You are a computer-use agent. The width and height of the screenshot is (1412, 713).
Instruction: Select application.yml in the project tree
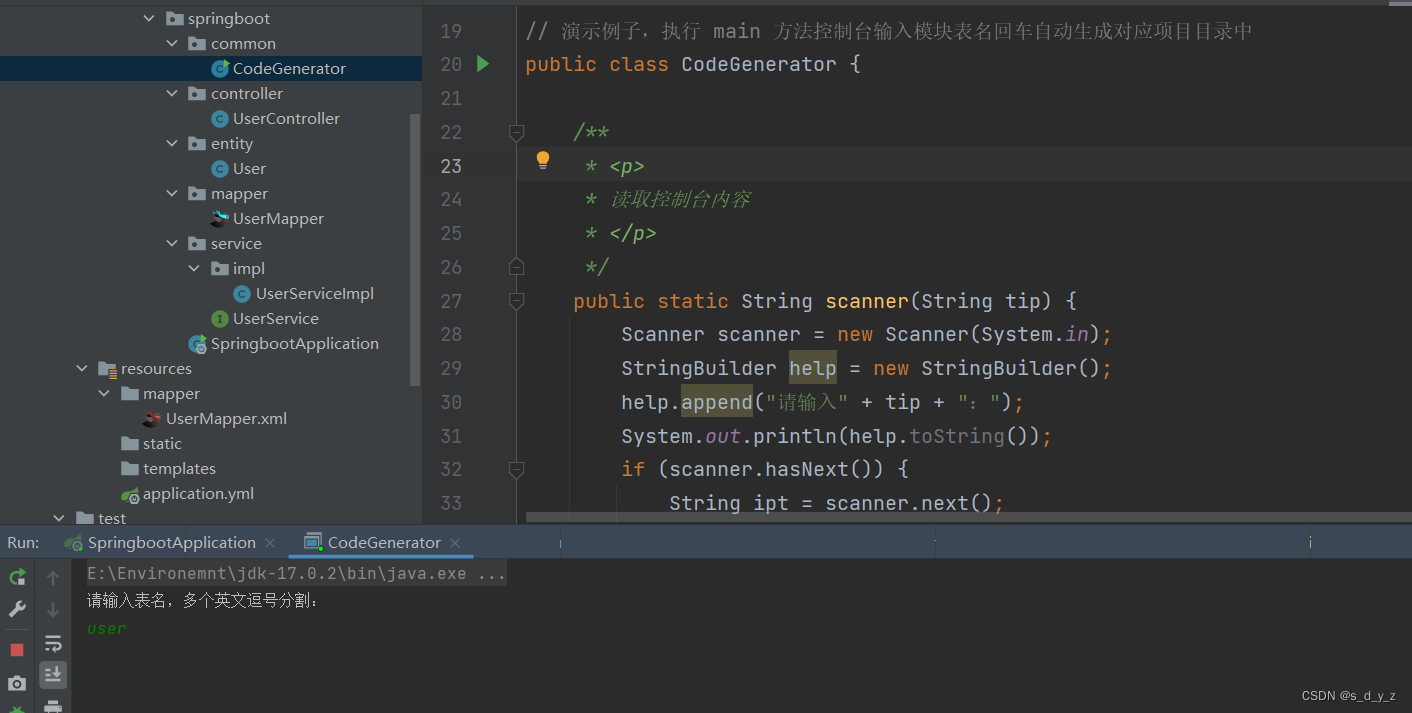198,494
